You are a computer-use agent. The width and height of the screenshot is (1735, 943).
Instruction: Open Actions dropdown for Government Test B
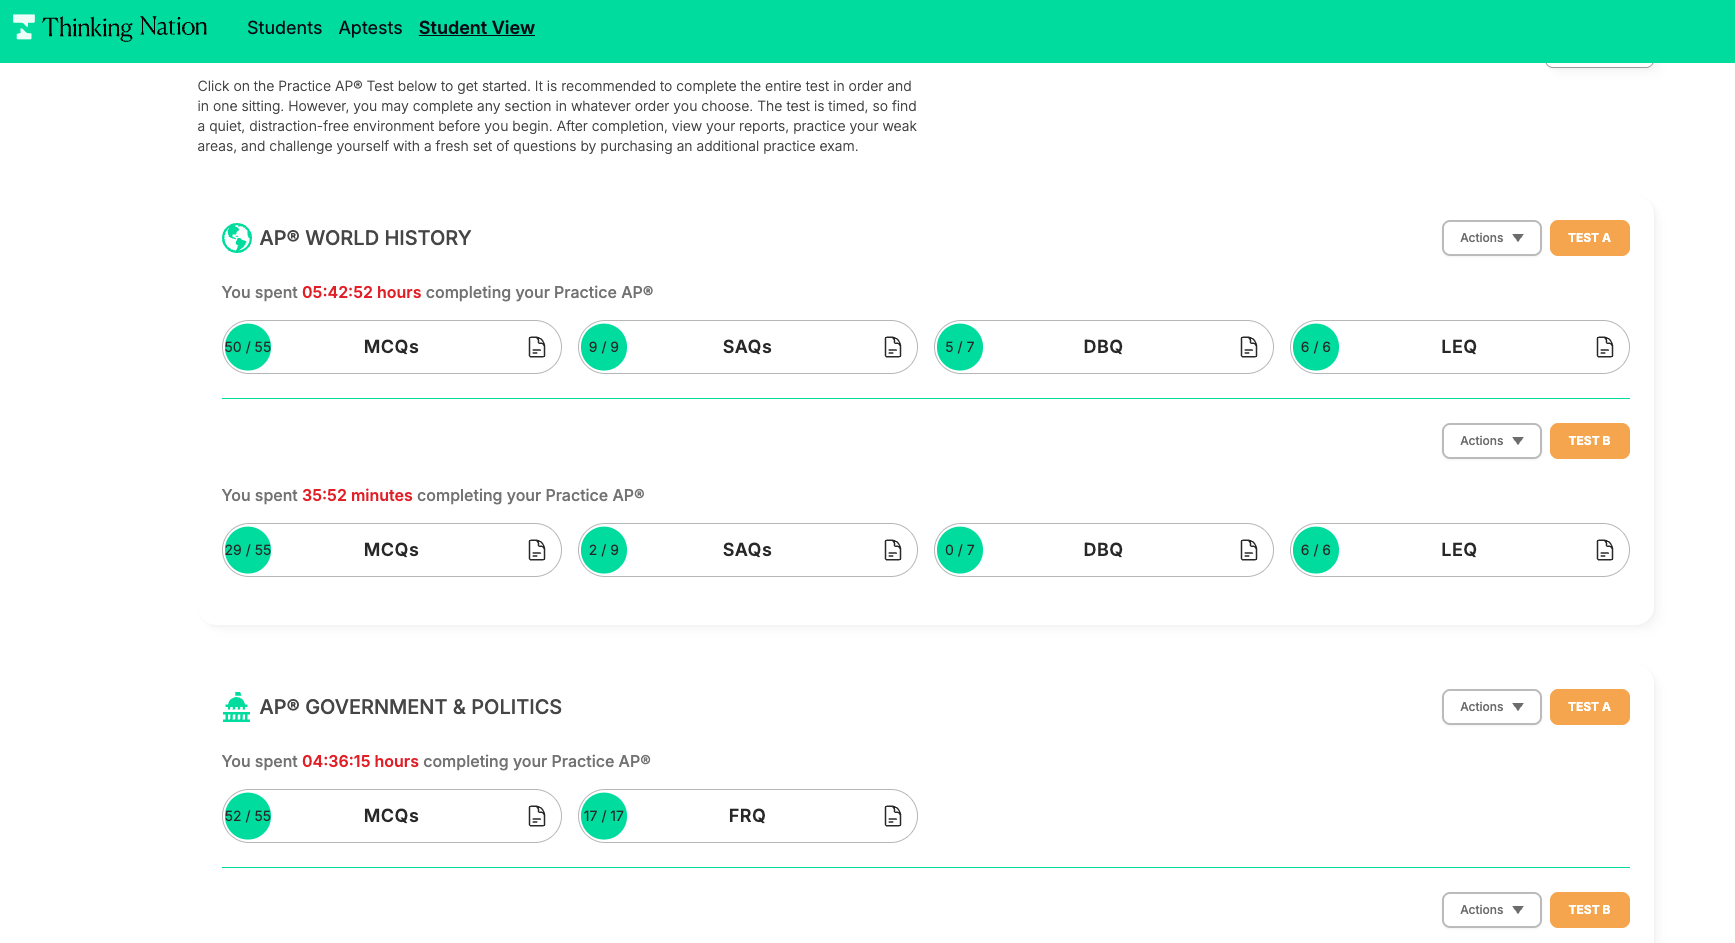1491,910
